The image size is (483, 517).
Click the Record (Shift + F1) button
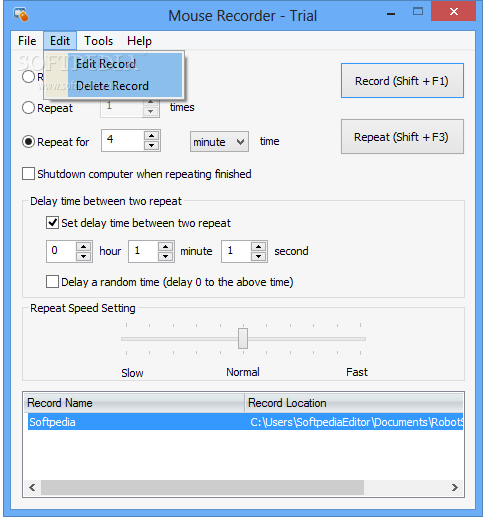tap(402, 81)
